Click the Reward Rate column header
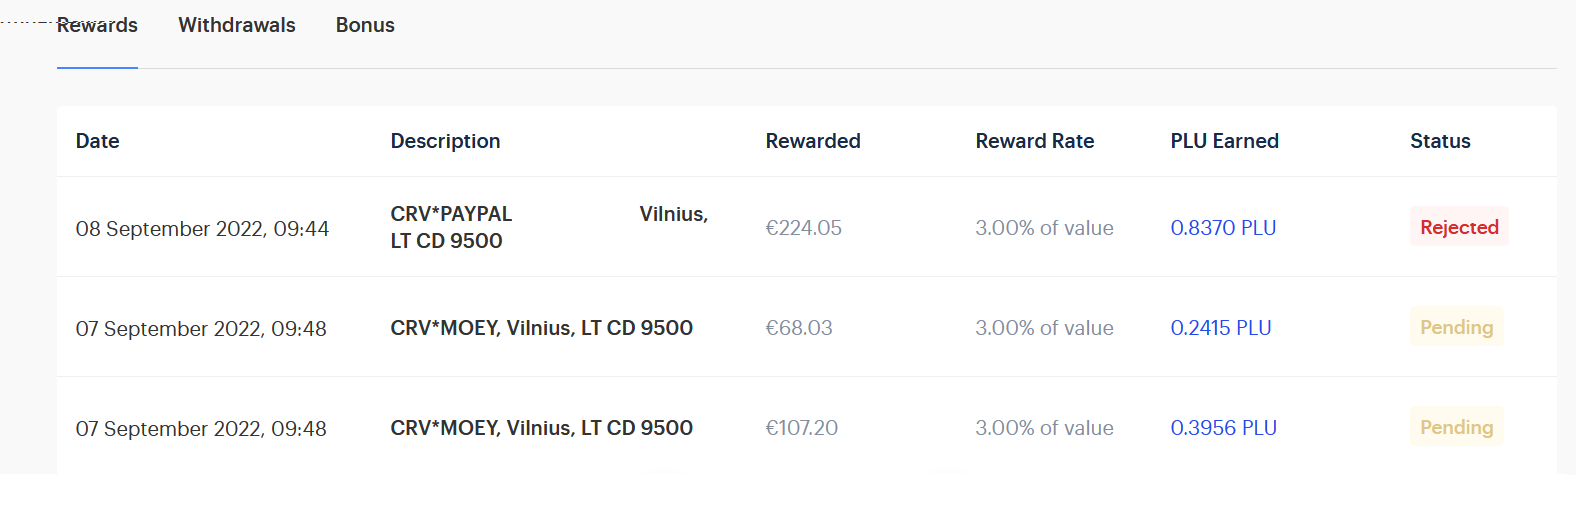This screenshot has height=518, width=1576. click(1035, 141)
